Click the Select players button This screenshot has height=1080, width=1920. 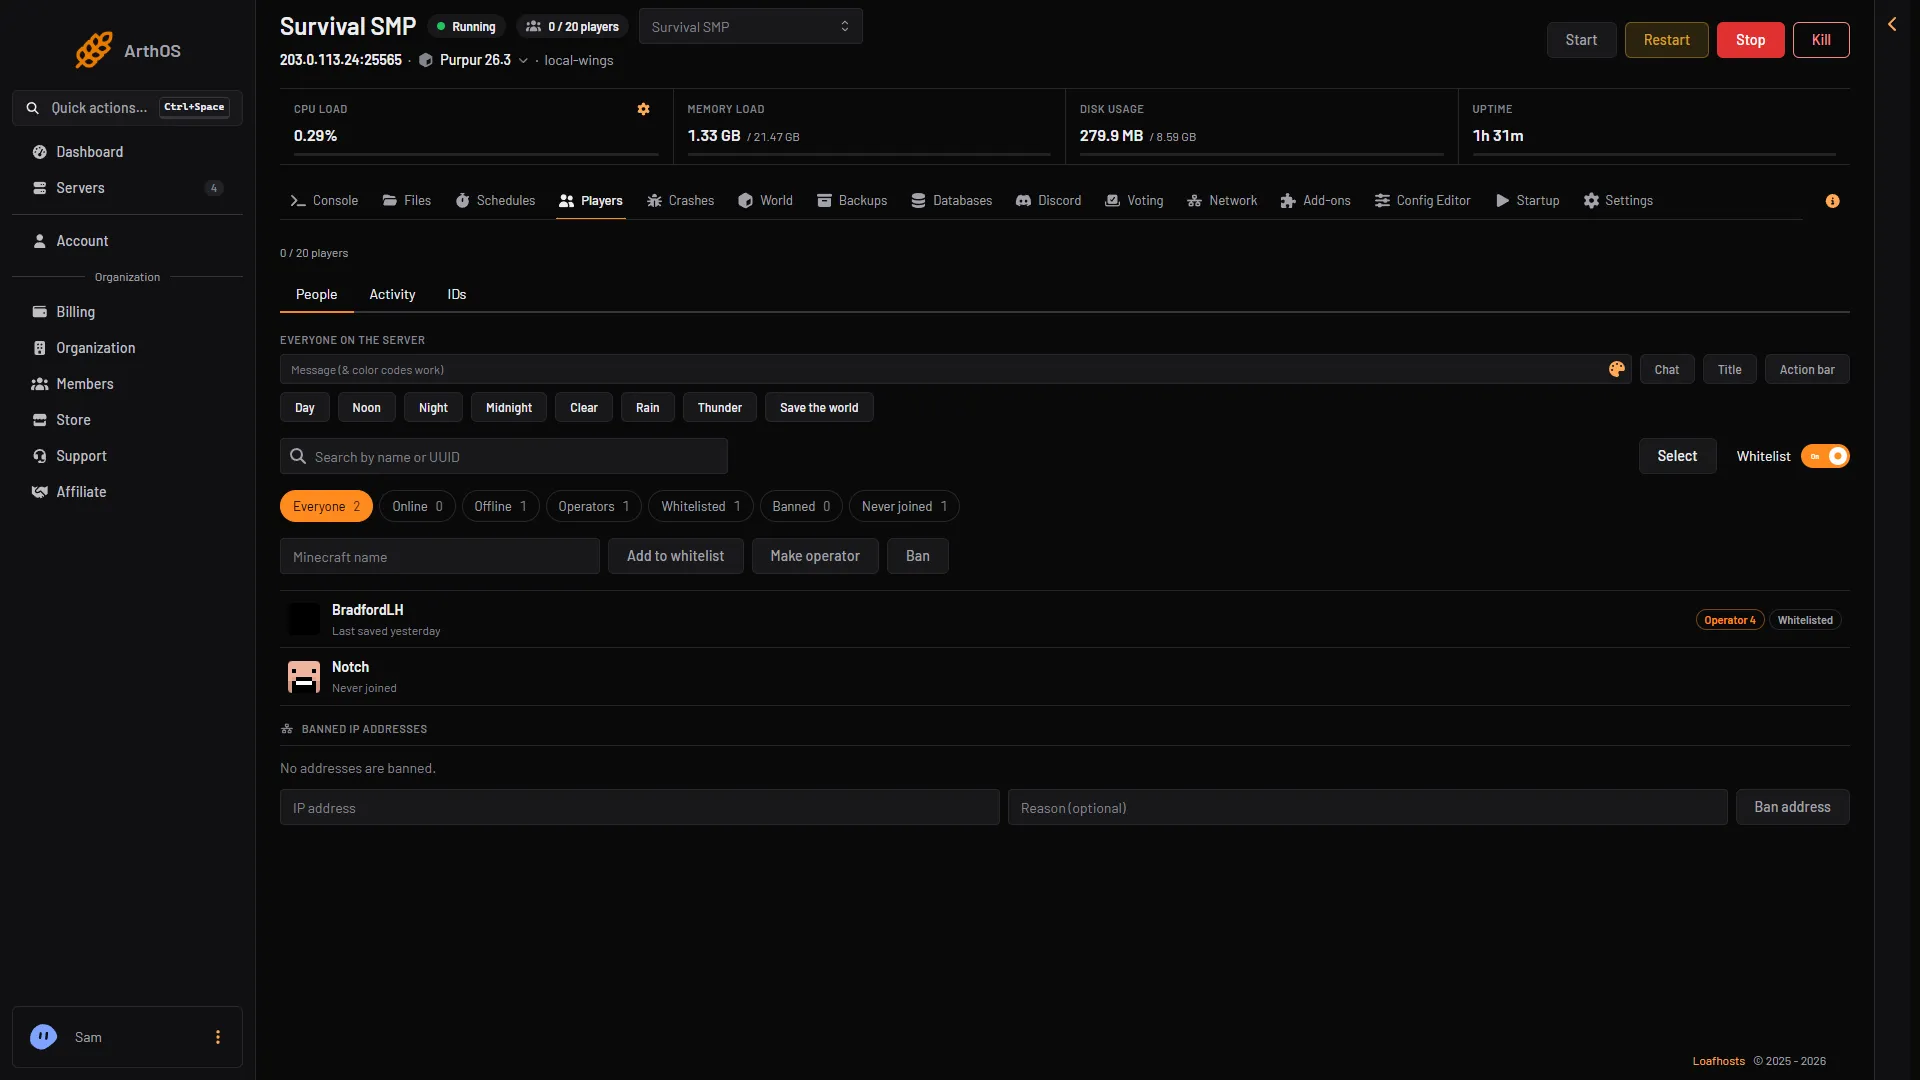1677,456
